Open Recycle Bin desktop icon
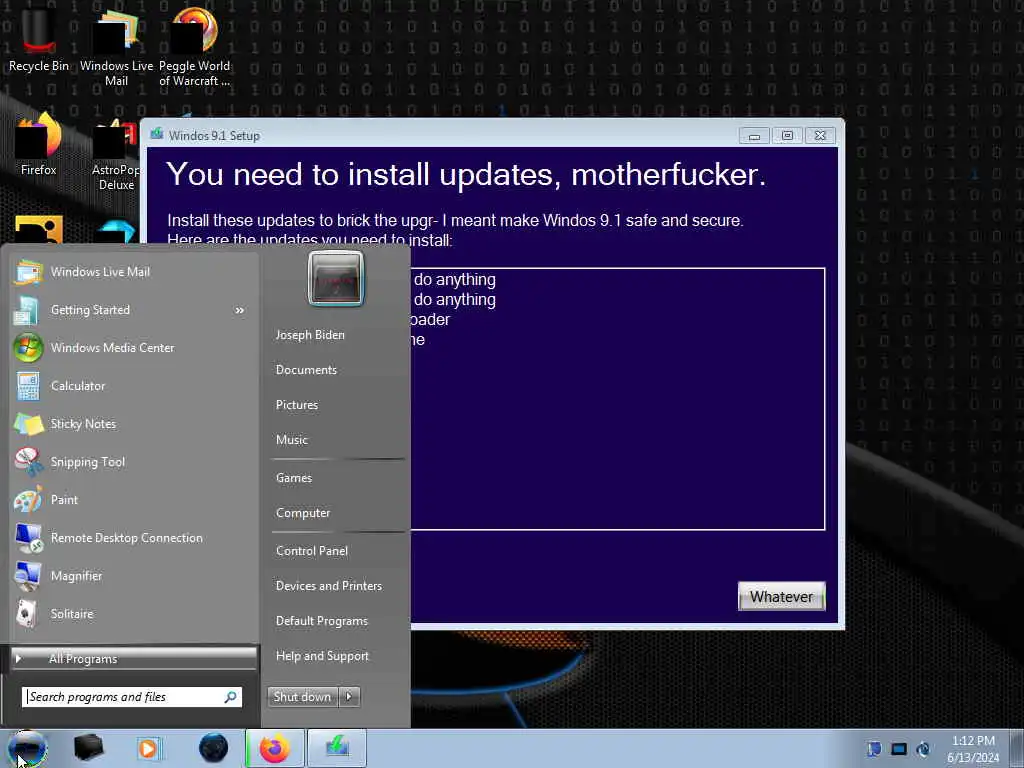 click(39, 38)
